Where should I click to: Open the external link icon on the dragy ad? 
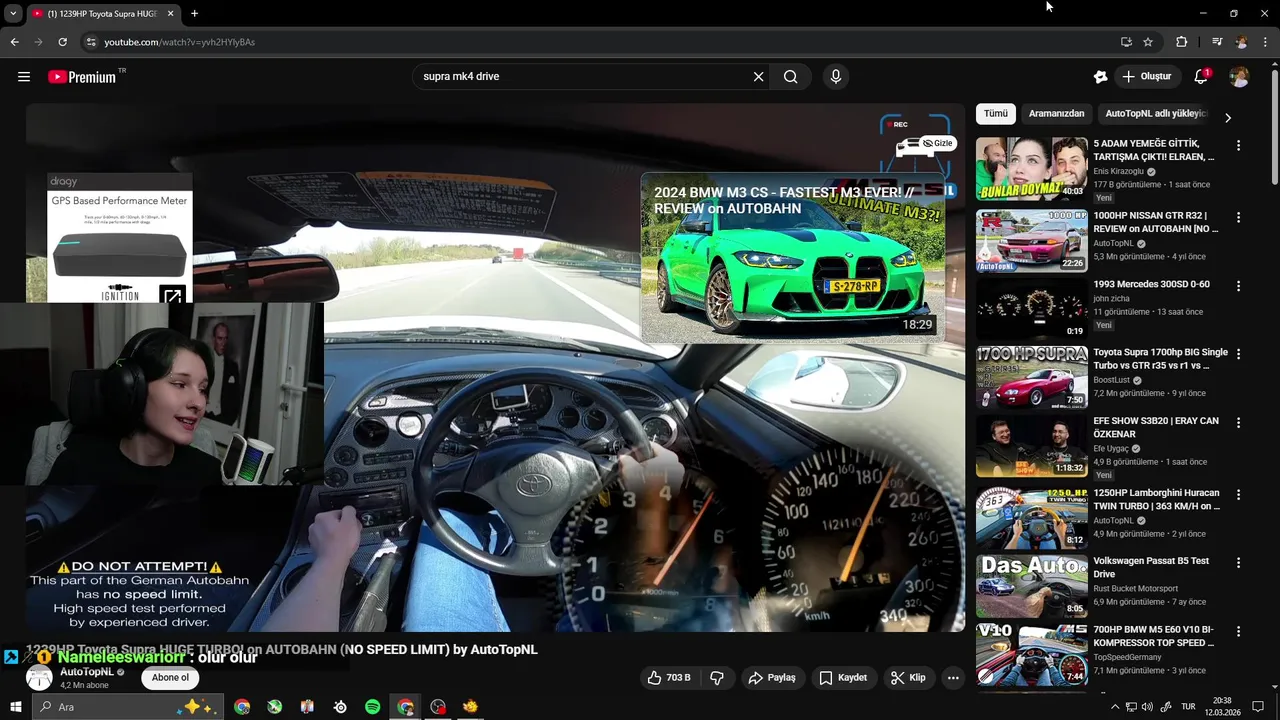pyautogui.click(x=172, y=295)
